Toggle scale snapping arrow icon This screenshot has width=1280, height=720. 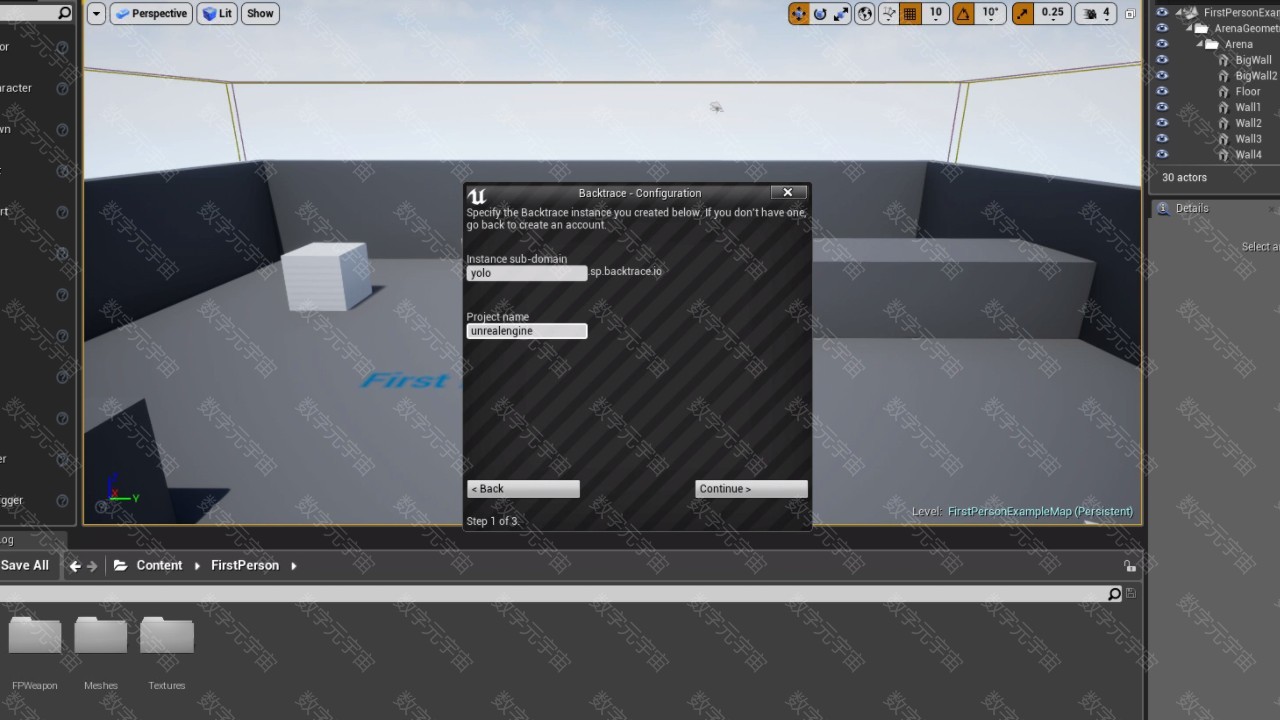pos(1022,13)
